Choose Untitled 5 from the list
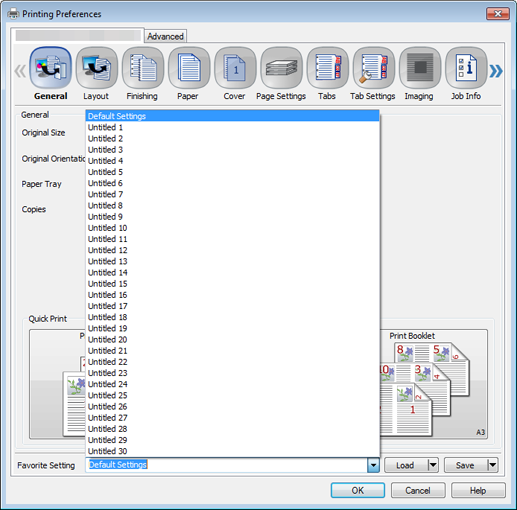This screenshot has width=517, height=510. [x=232, y=172]
